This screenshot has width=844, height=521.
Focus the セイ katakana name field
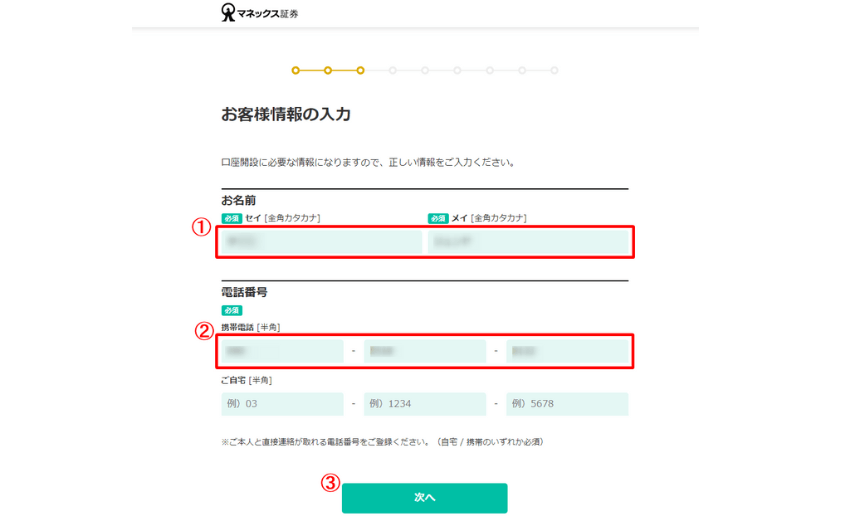[x=322, y=242]
